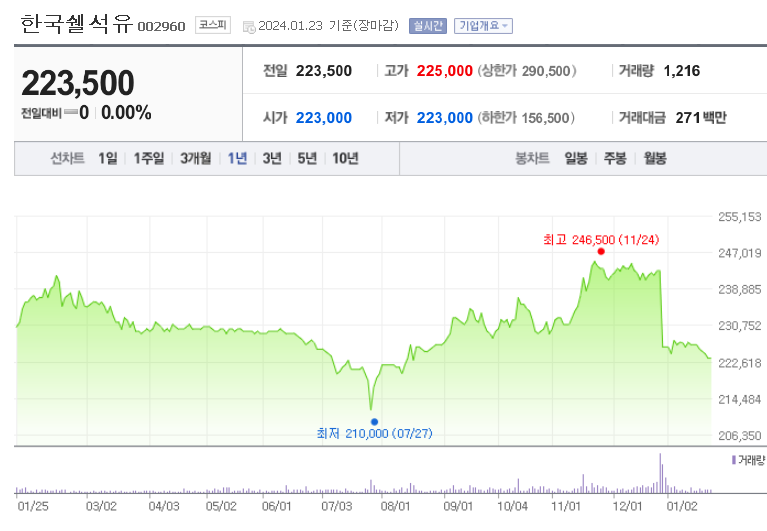Switch to the 월봉 monthly candle chart

[x=655, y=158]
